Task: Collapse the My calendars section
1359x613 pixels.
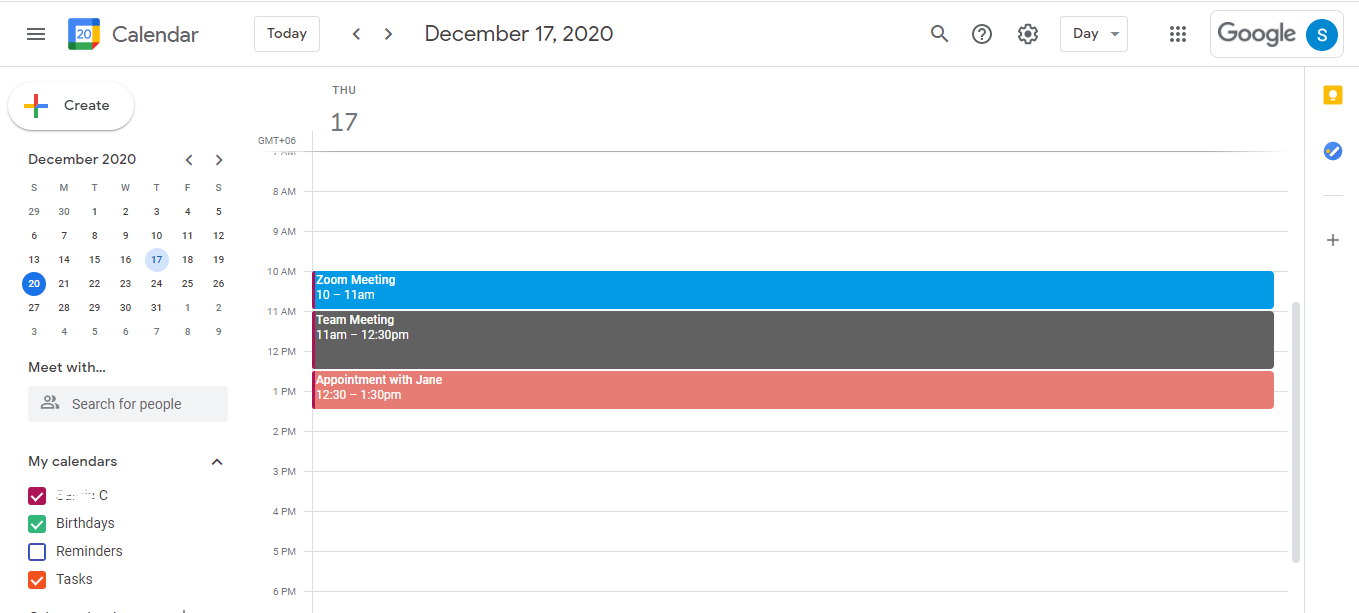Action: [x=217, y=461]
